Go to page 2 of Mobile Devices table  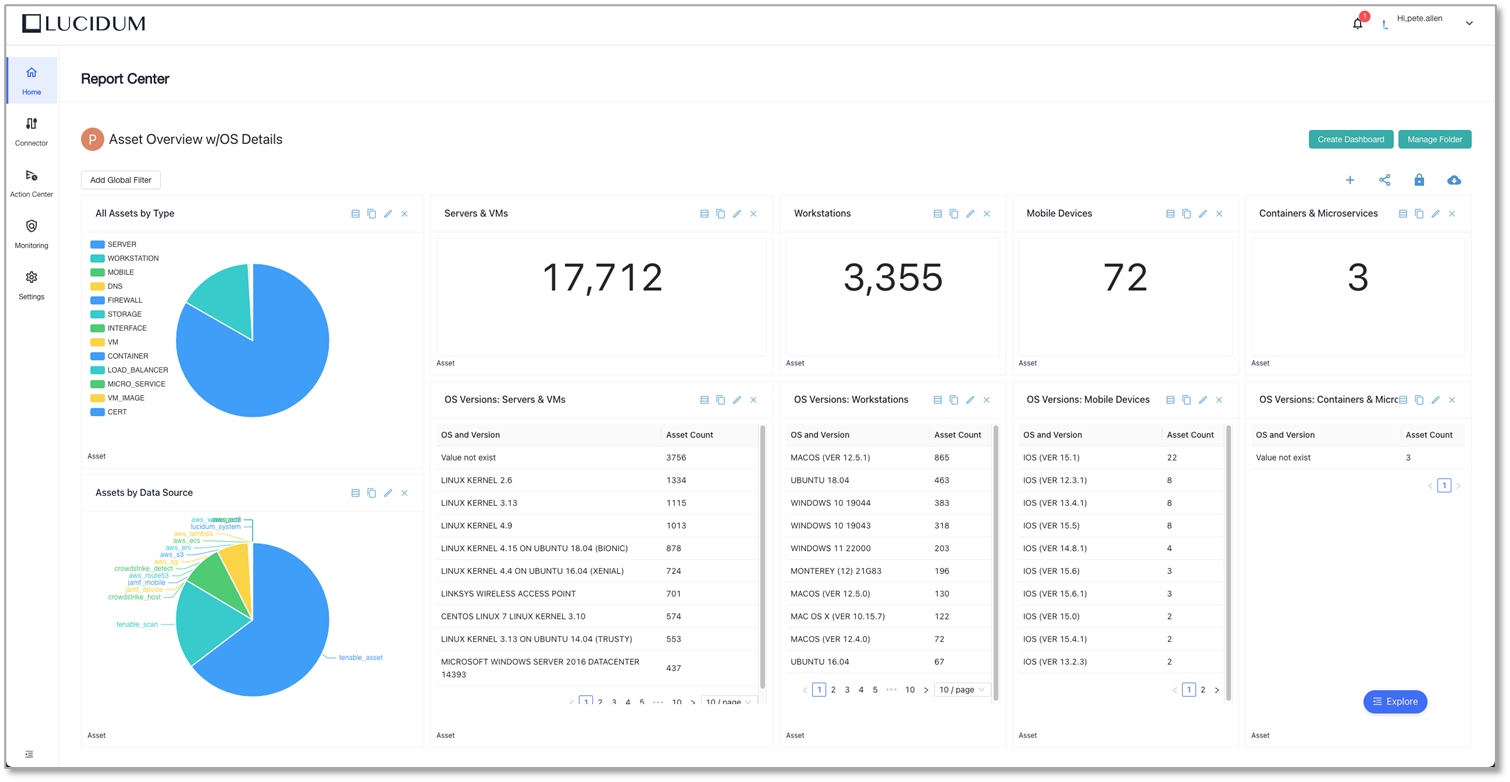pos(1203,690)
